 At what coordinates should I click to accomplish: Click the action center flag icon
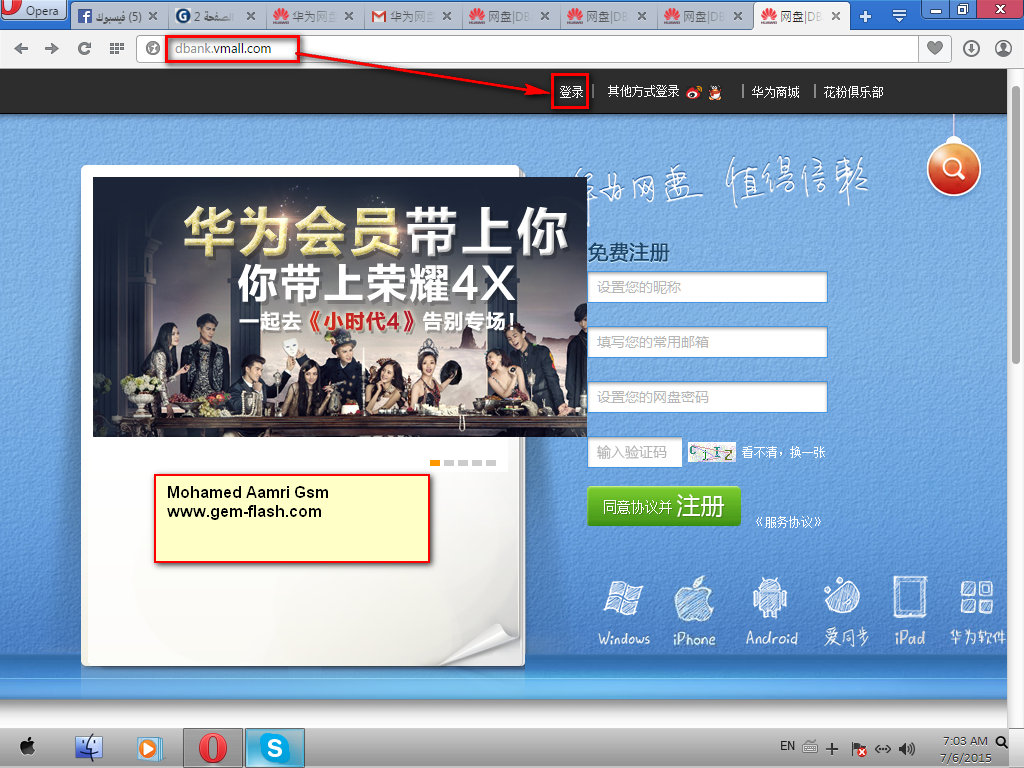tap(859, 749)
